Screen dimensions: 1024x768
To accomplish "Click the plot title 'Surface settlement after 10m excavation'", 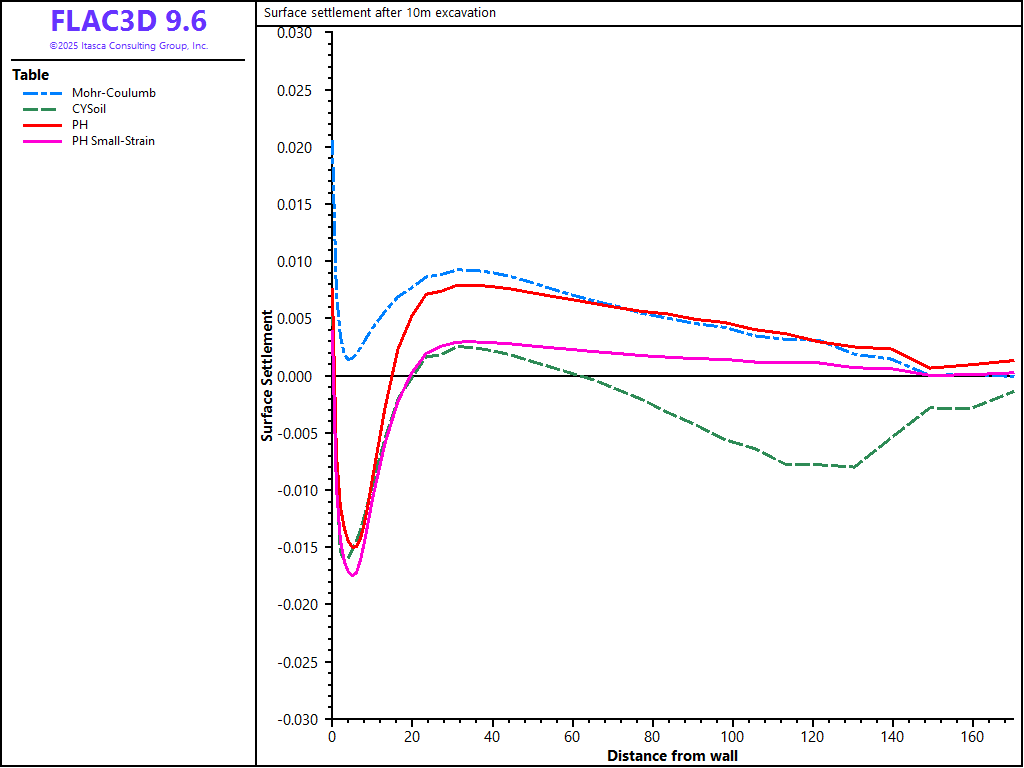I will (379, 12).
